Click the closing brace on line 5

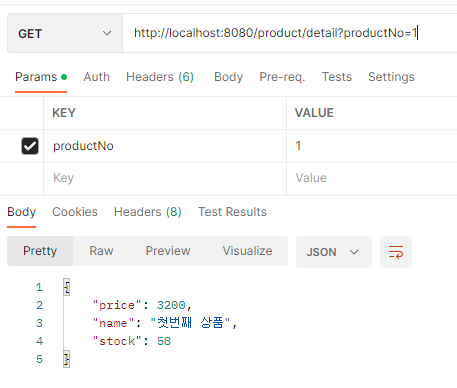pos(67,359)
